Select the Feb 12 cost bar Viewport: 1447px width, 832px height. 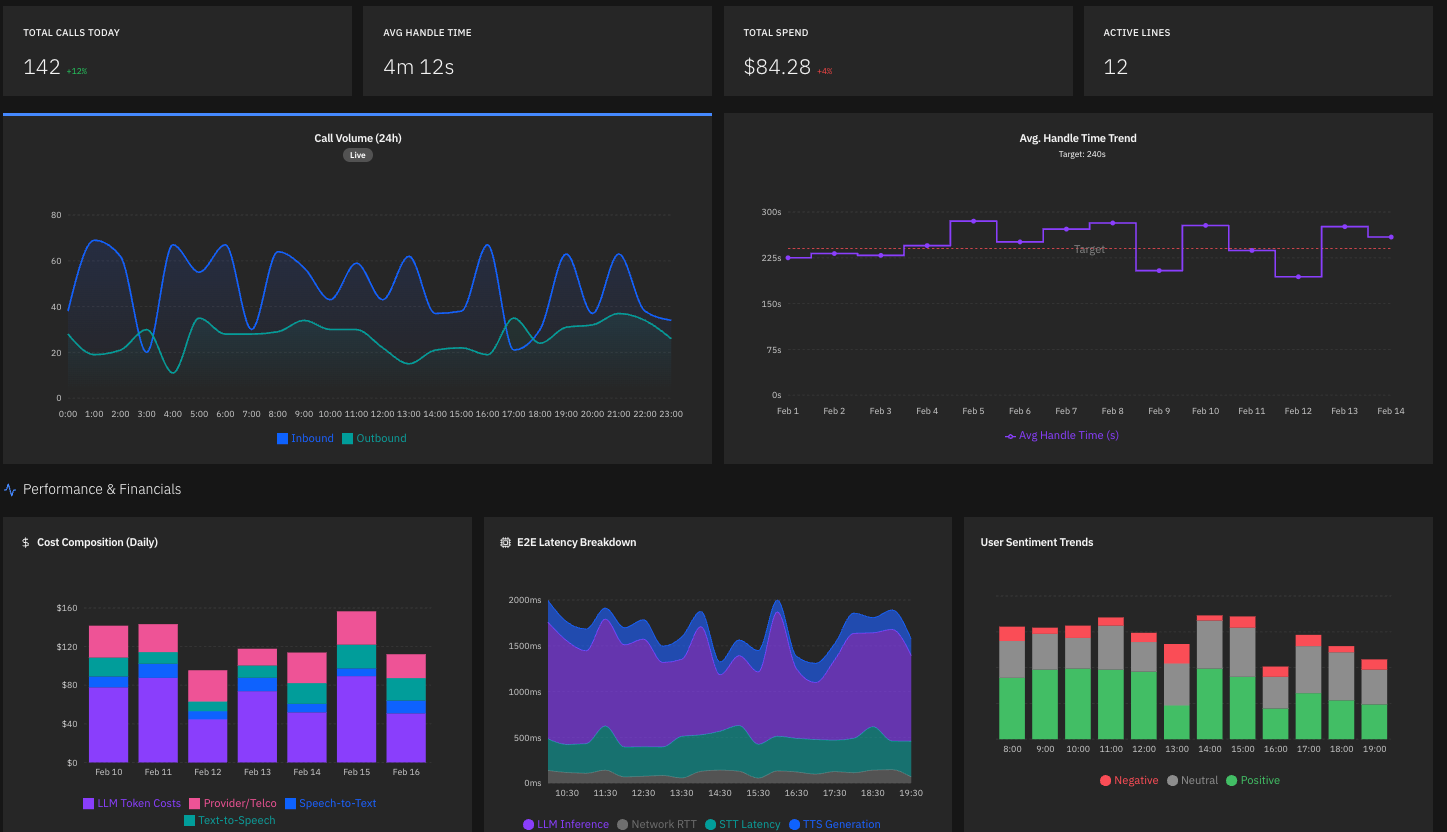coord(208,716)
